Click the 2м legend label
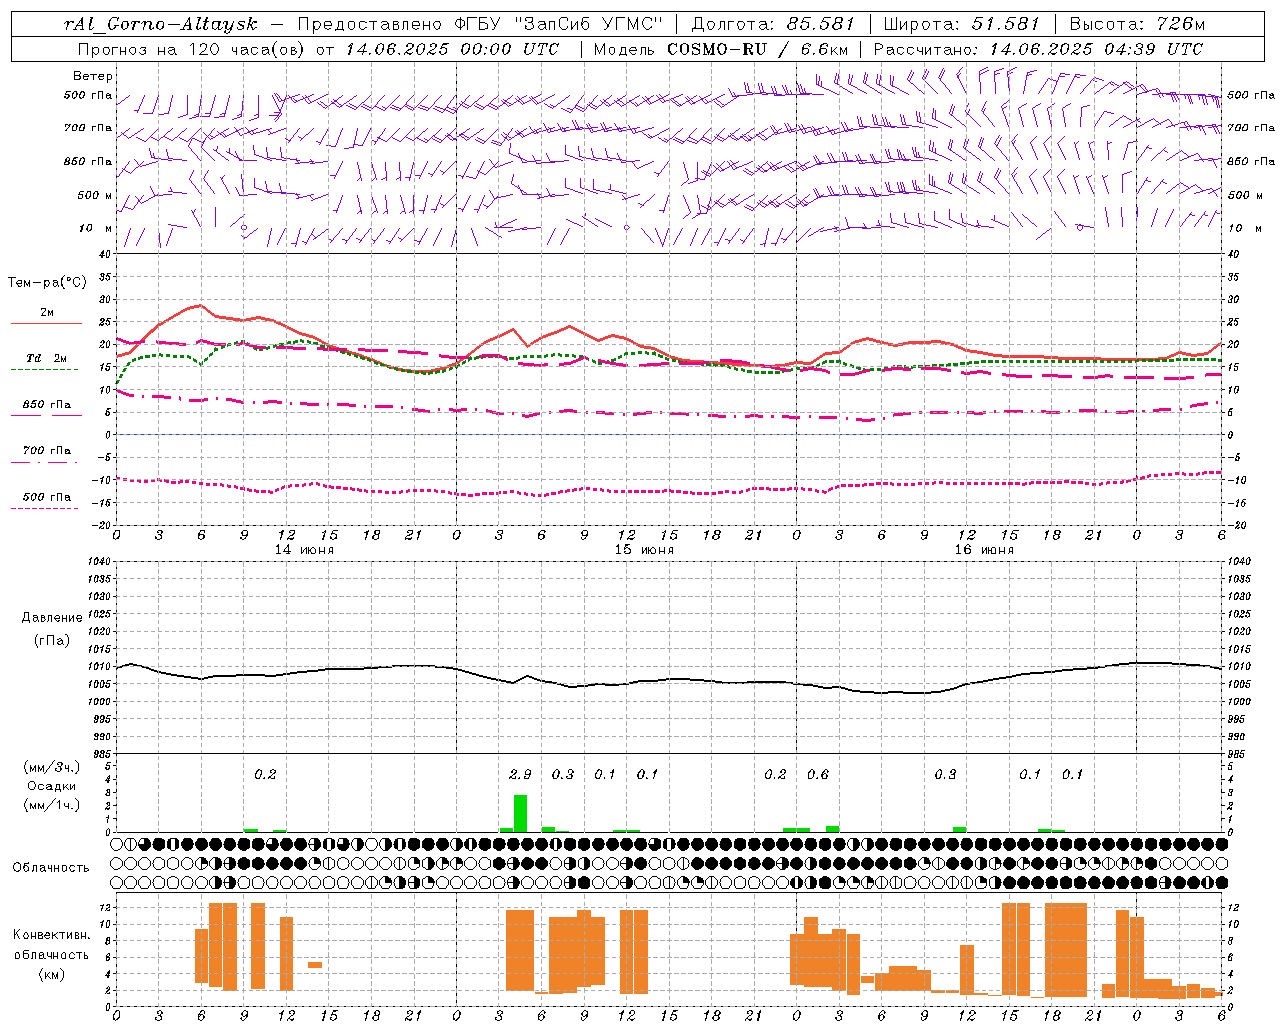1280x1024 pixels. tap(47, 313)
